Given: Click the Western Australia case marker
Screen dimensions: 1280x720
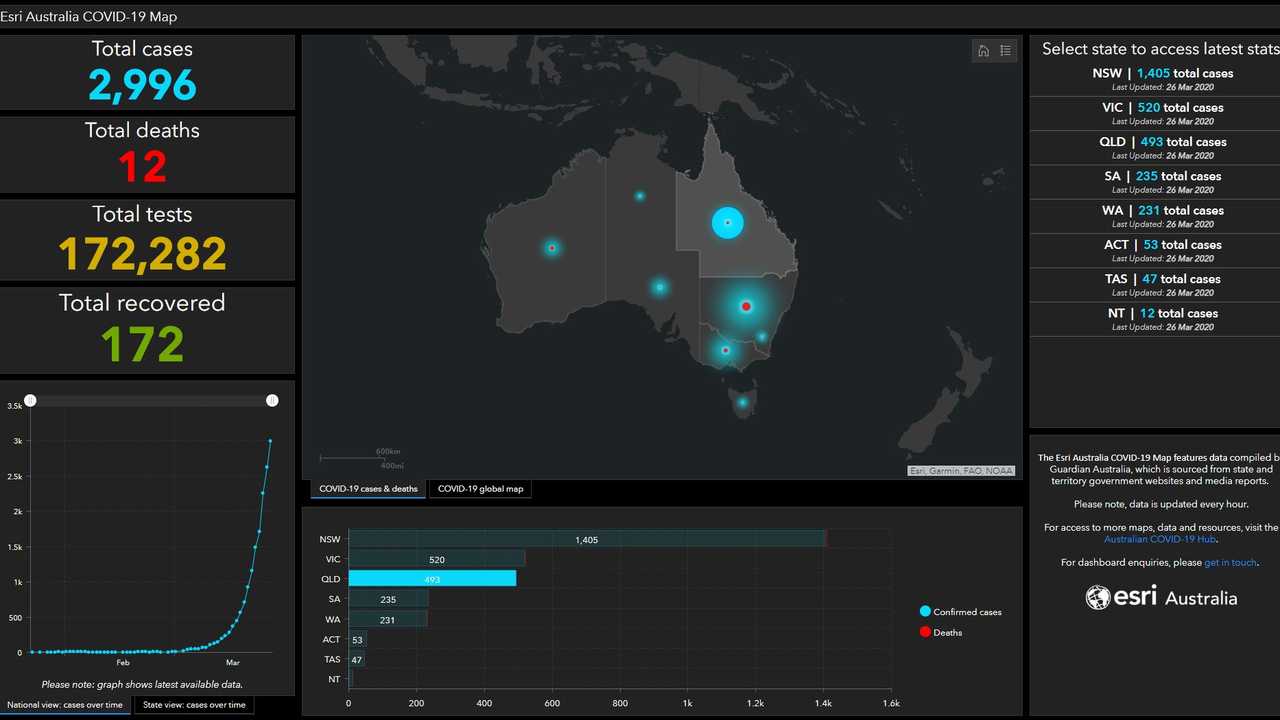Looking at the screenshot, I should click(551, 248).
